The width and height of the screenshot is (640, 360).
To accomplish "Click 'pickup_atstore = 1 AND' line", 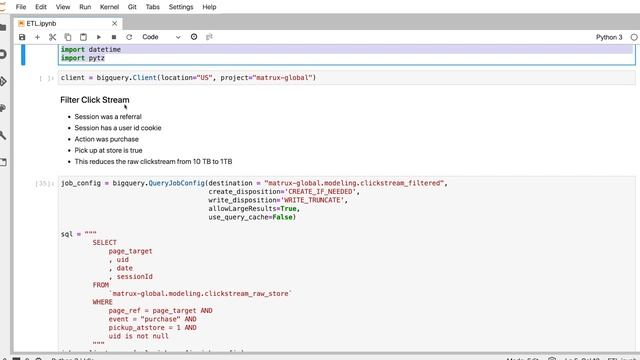I will [x=153, y=328].
